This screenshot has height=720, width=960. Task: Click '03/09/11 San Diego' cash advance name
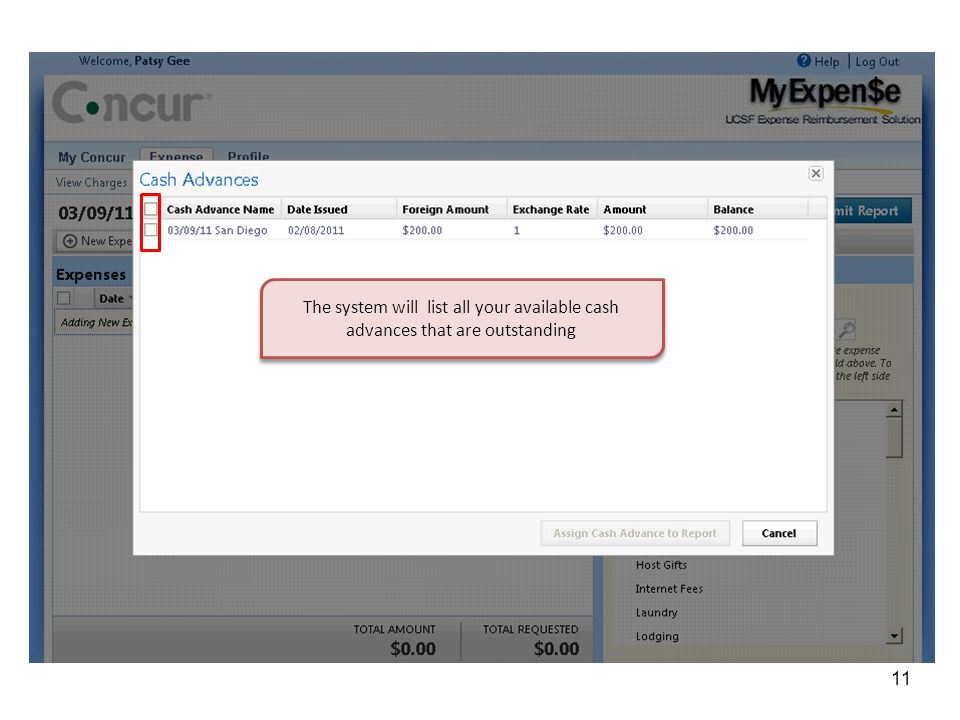click(217, 230)
